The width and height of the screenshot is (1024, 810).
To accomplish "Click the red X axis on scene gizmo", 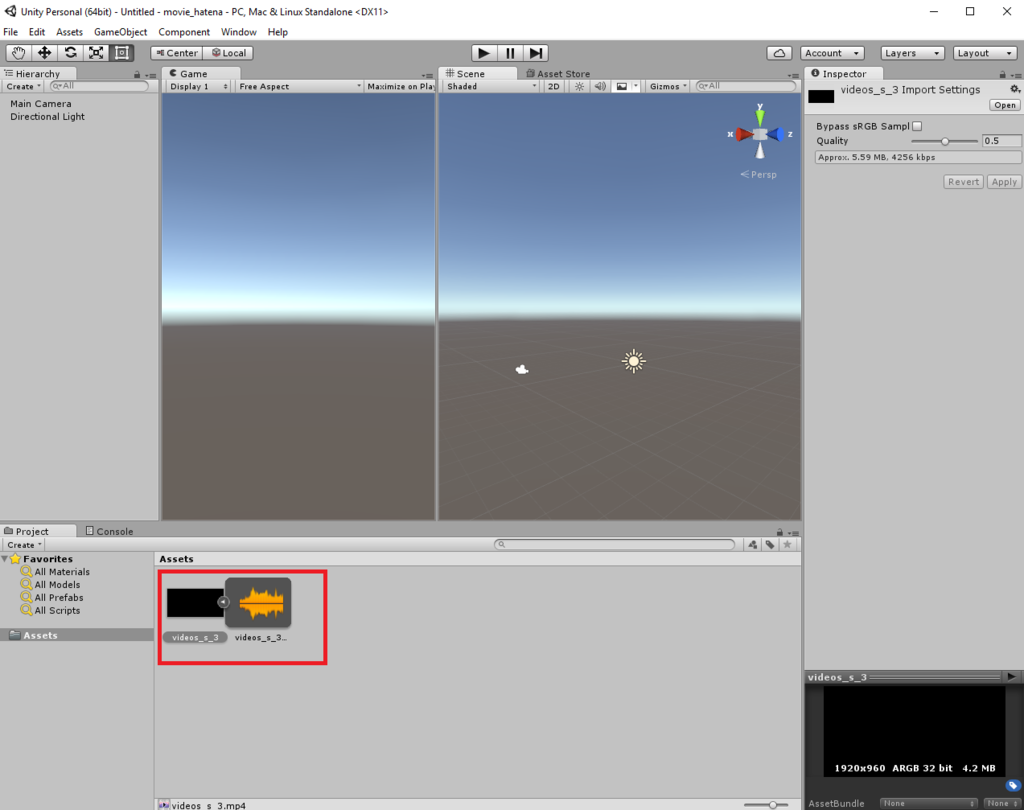I will point(743,135).
